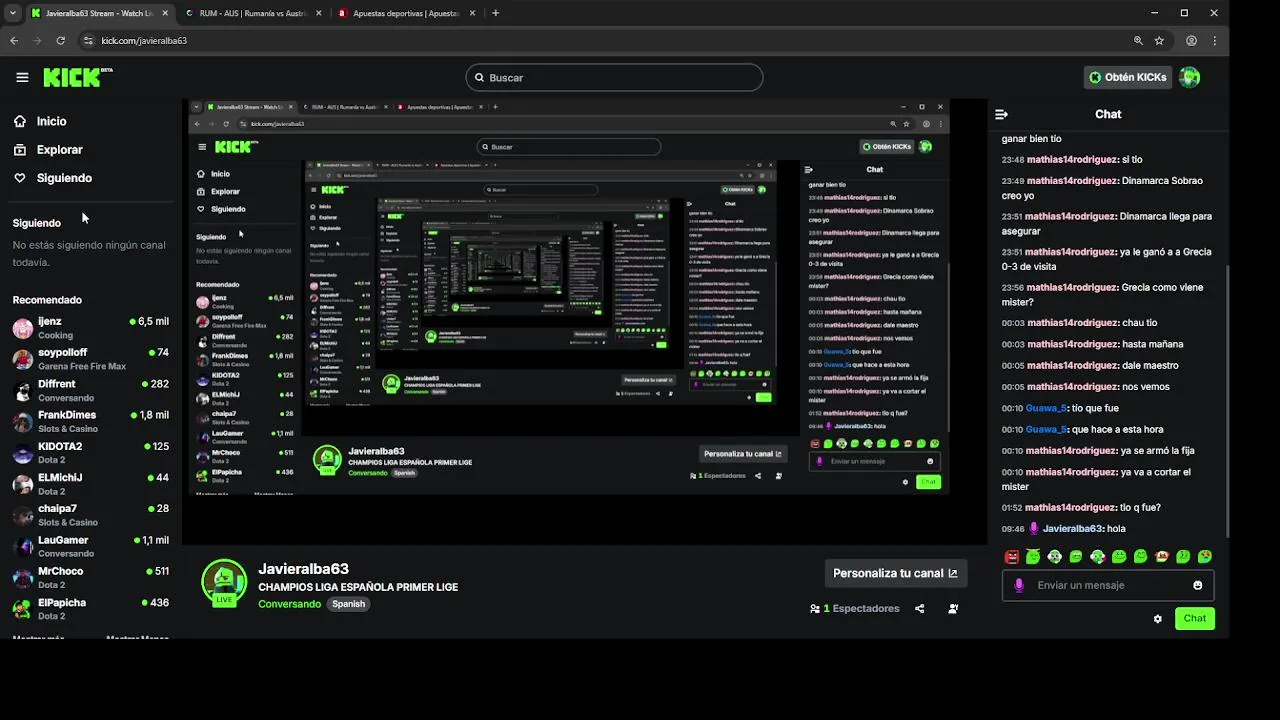
Task: Click the purple microphone icon in chat
Action: pos(1019,585)
